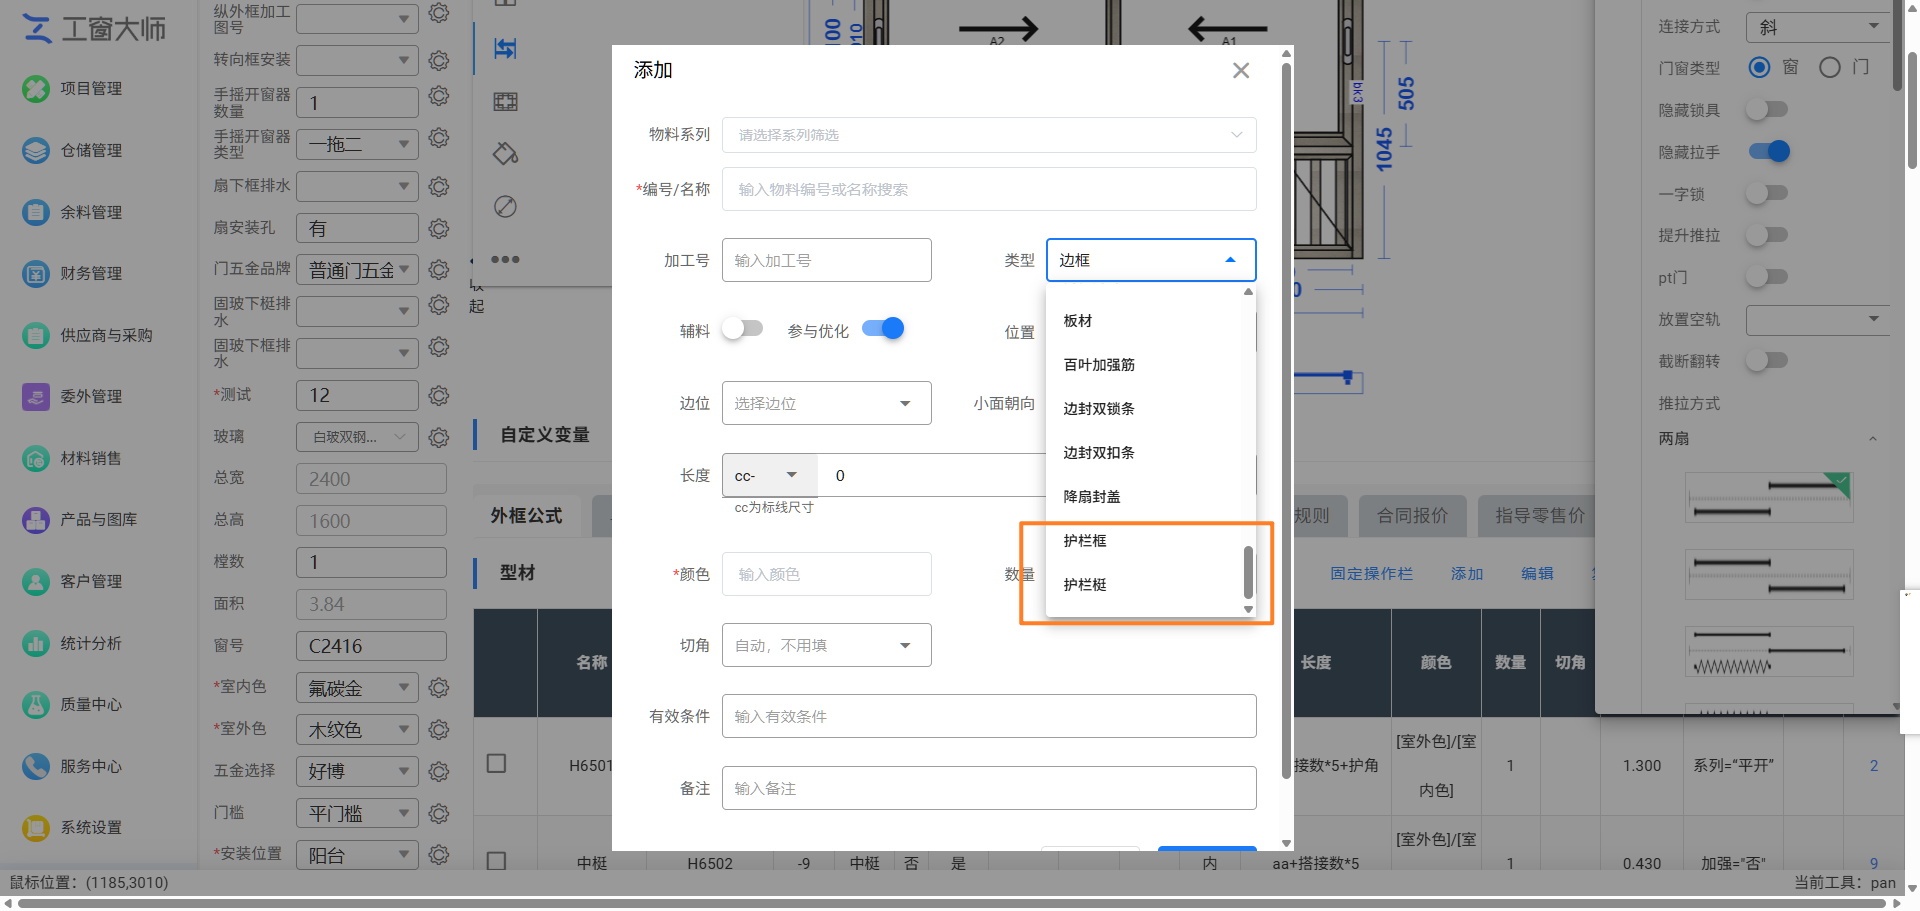This screenshot has width=1920, height=911.
Task: Choose 百叶加强筋 from the type list
Action: click(x=1099, y=365)
